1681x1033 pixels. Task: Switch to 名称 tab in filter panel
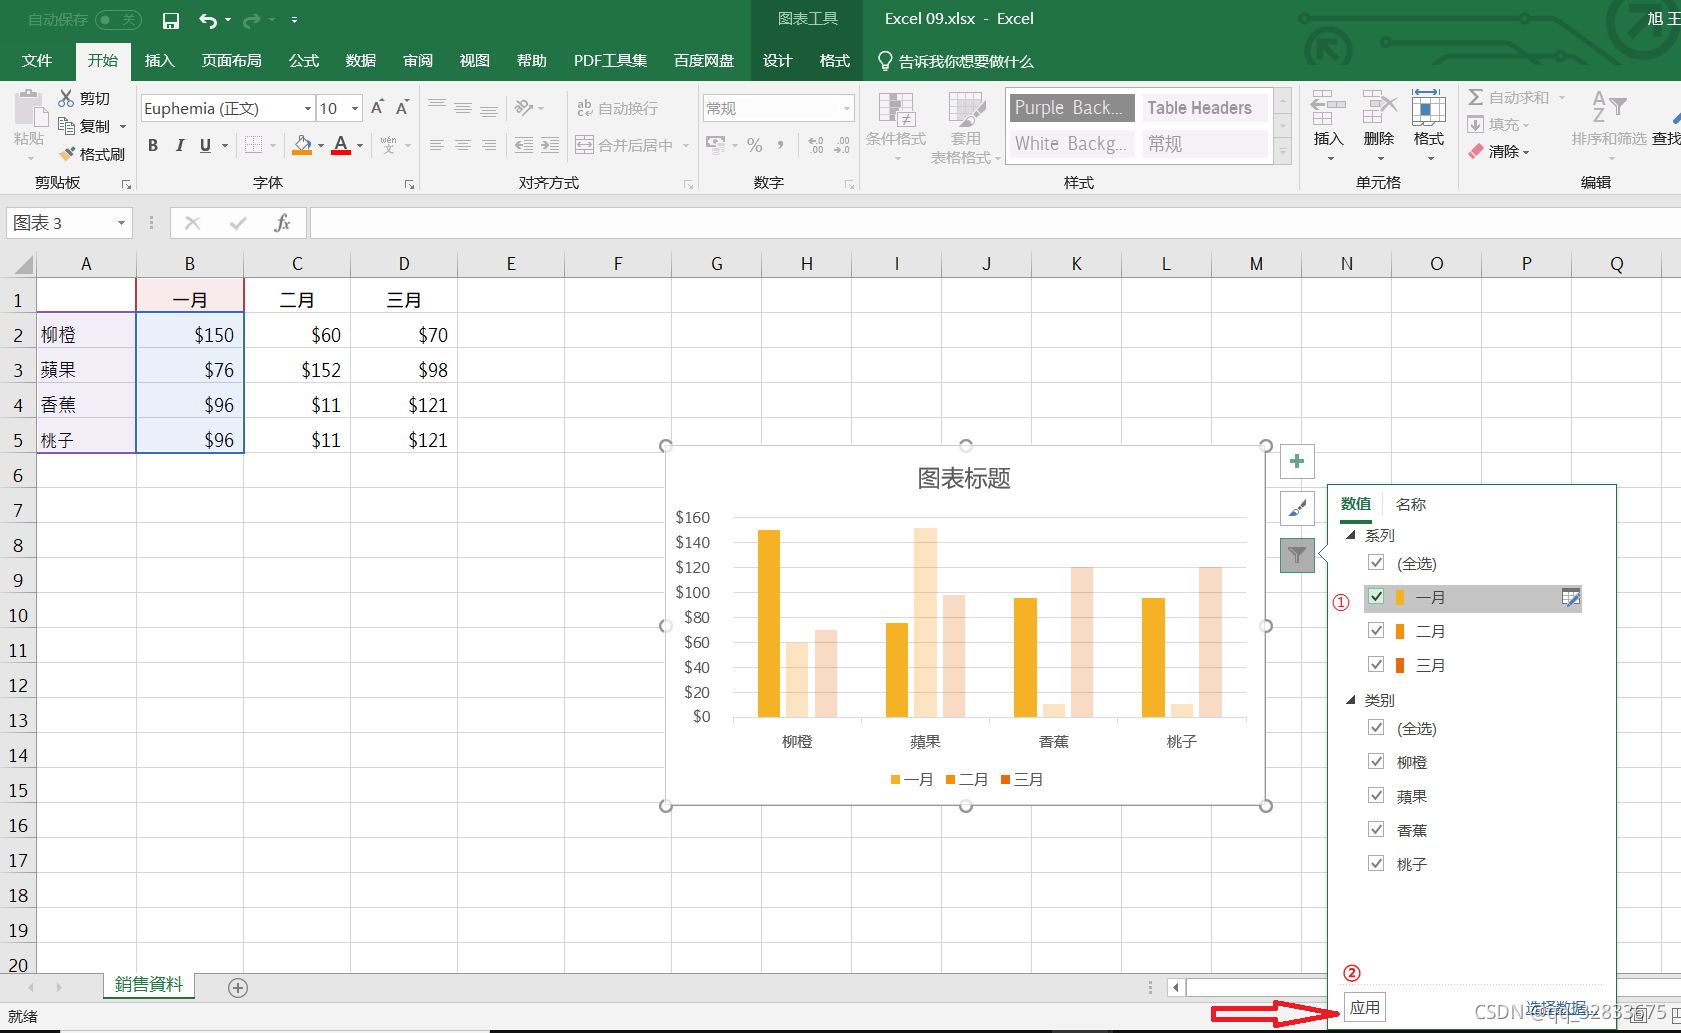pos(1411,504)
